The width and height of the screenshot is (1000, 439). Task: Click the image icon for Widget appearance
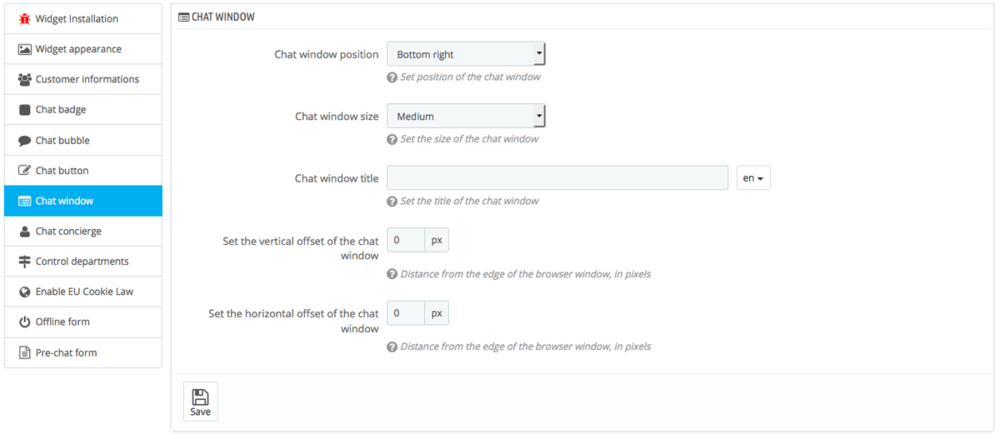pyautogui.click(x=25, y=49)
